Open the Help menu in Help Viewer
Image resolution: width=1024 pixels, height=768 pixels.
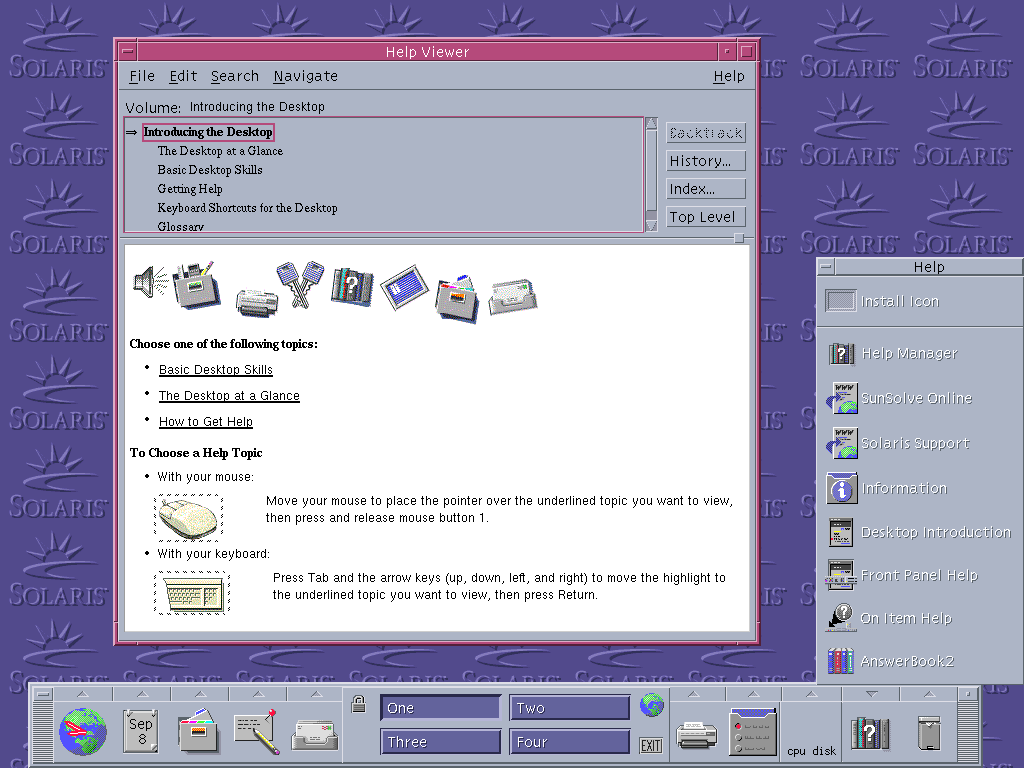pyautogui.click(x=729, y=76)
